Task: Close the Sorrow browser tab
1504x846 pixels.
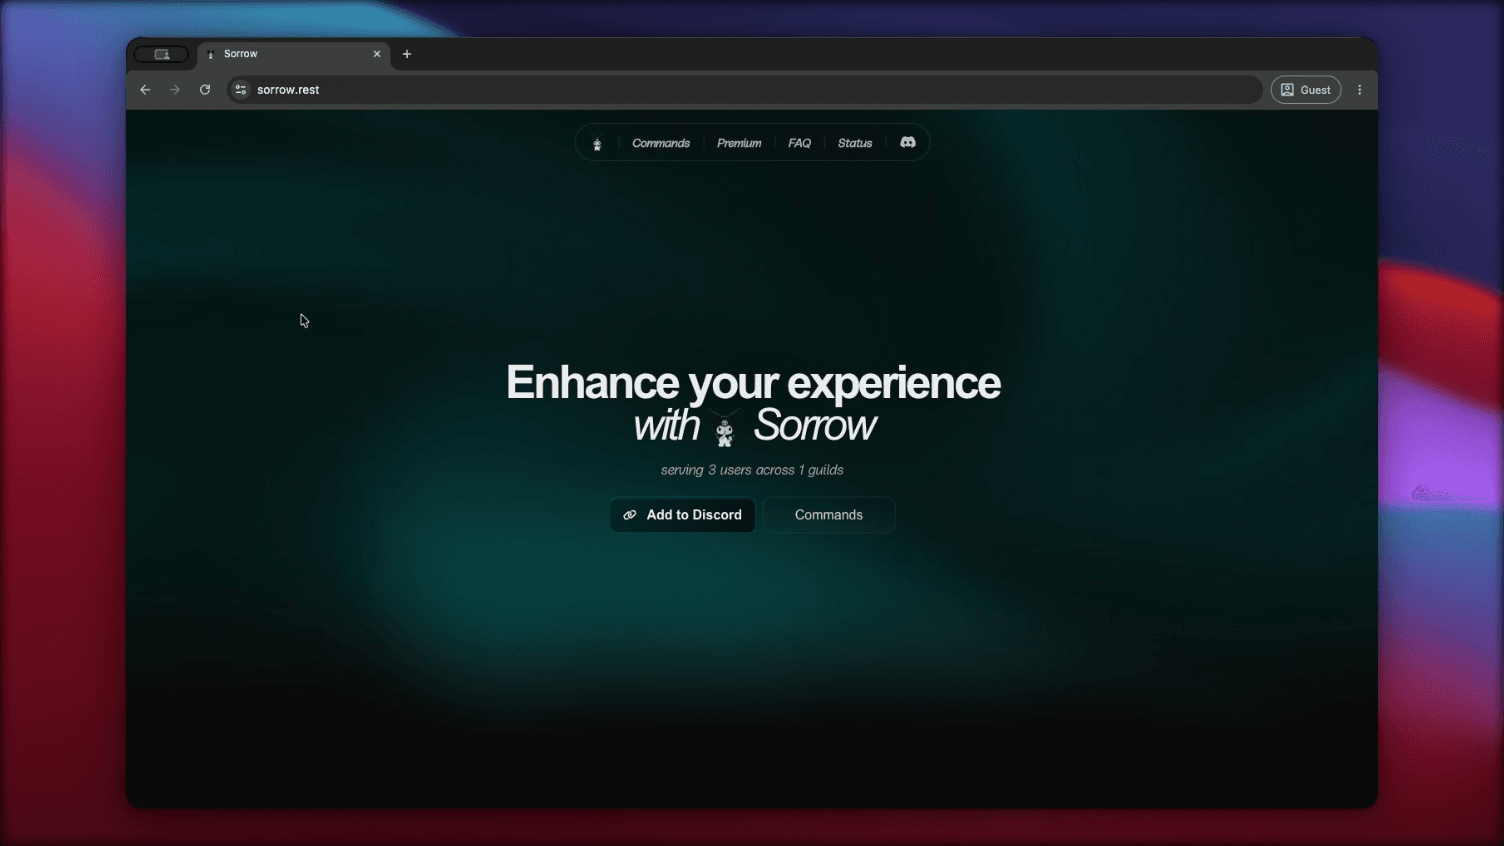Action: pos(377,54)
